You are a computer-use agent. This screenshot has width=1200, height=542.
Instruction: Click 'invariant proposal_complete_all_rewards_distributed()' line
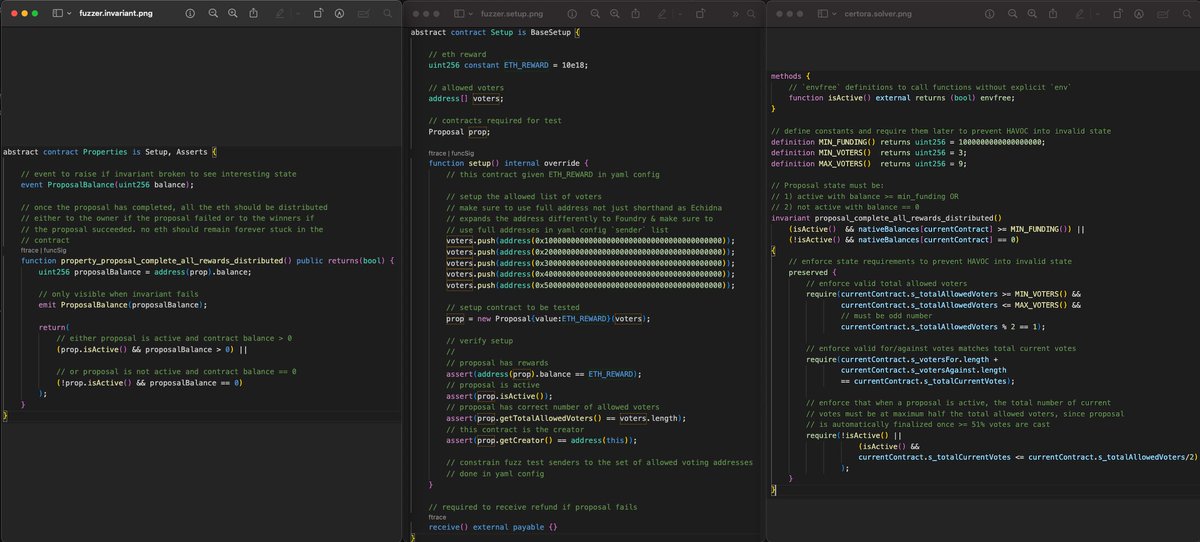tap(886, 217)
